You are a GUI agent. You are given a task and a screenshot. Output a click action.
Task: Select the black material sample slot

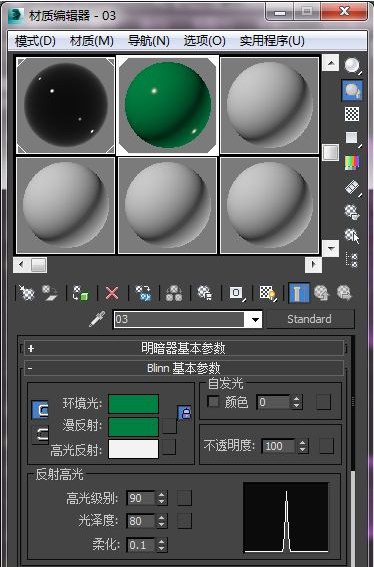(65, 105)
